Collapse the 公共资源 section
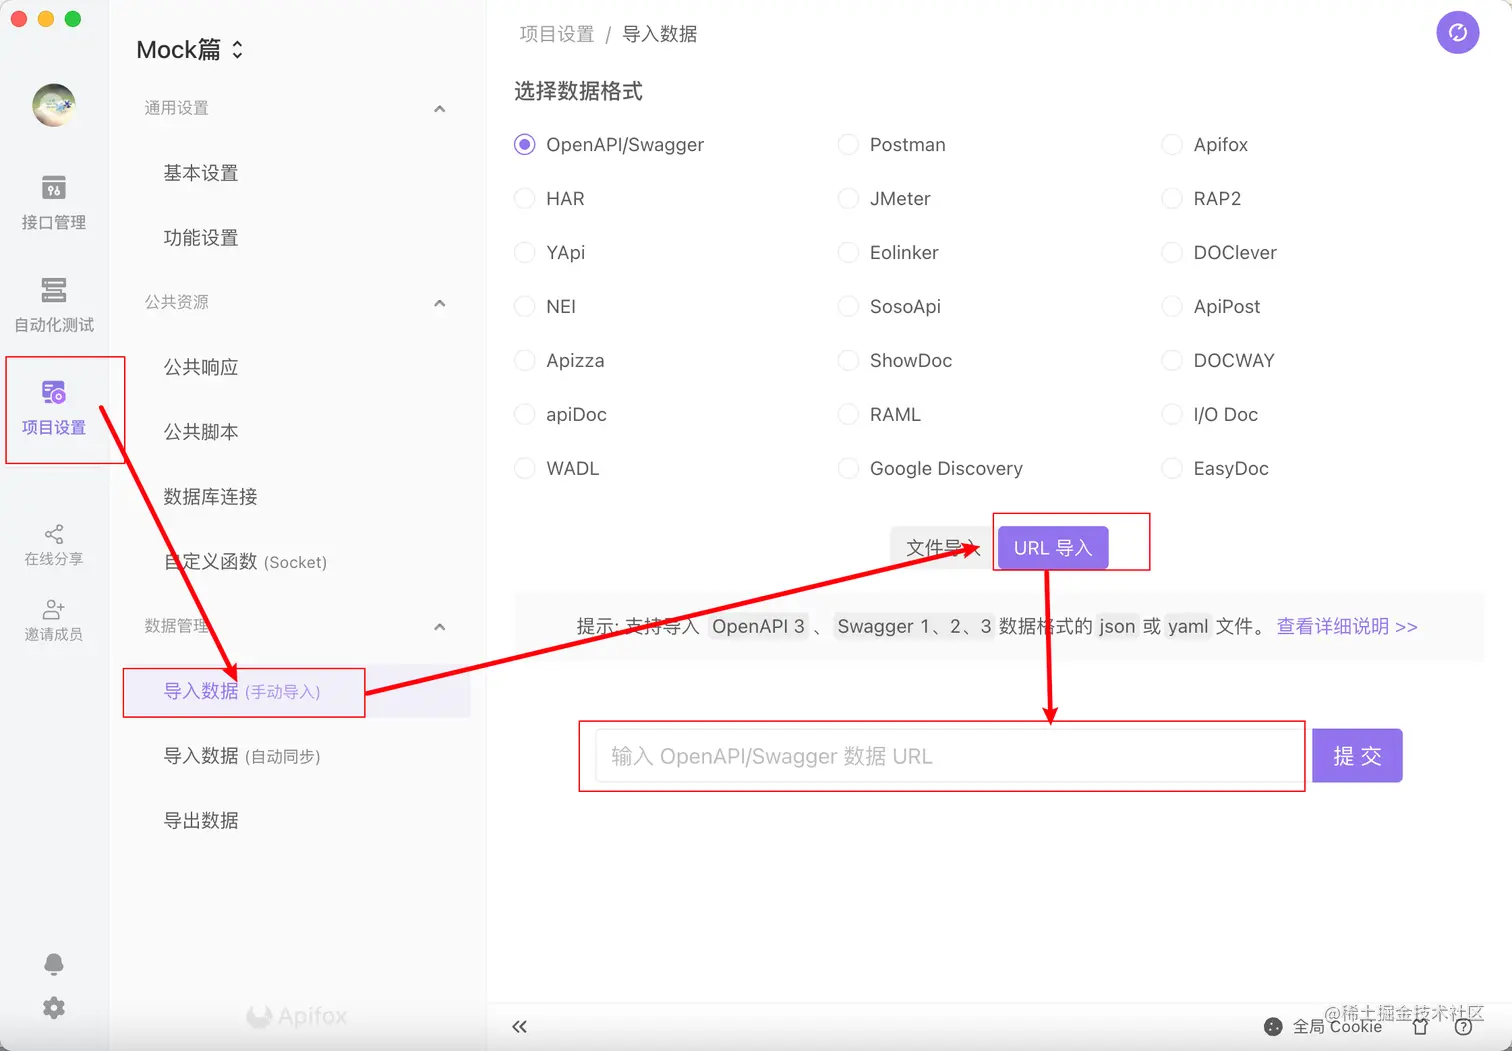This screenshot has width=1512, height=1051. point(439,303)
